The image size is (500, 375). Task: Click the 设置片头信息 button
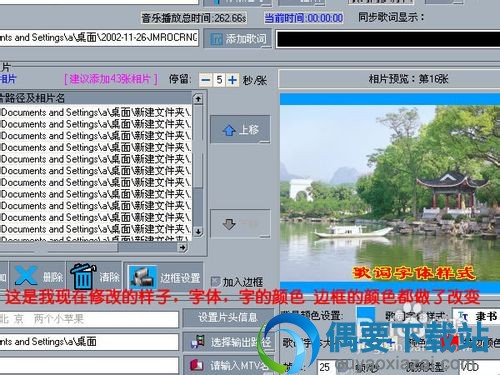click(228, 317)
